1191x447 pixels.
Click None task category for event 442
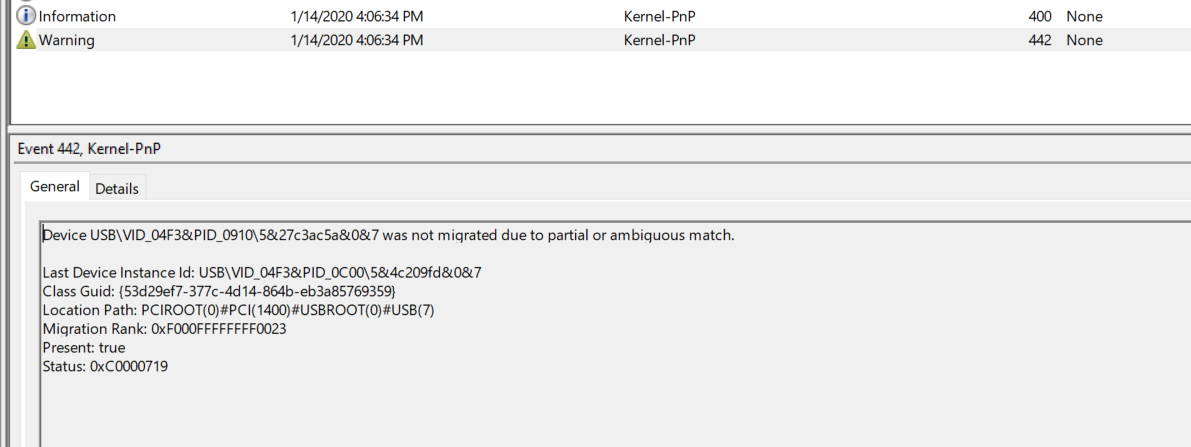coord(1084,40)
